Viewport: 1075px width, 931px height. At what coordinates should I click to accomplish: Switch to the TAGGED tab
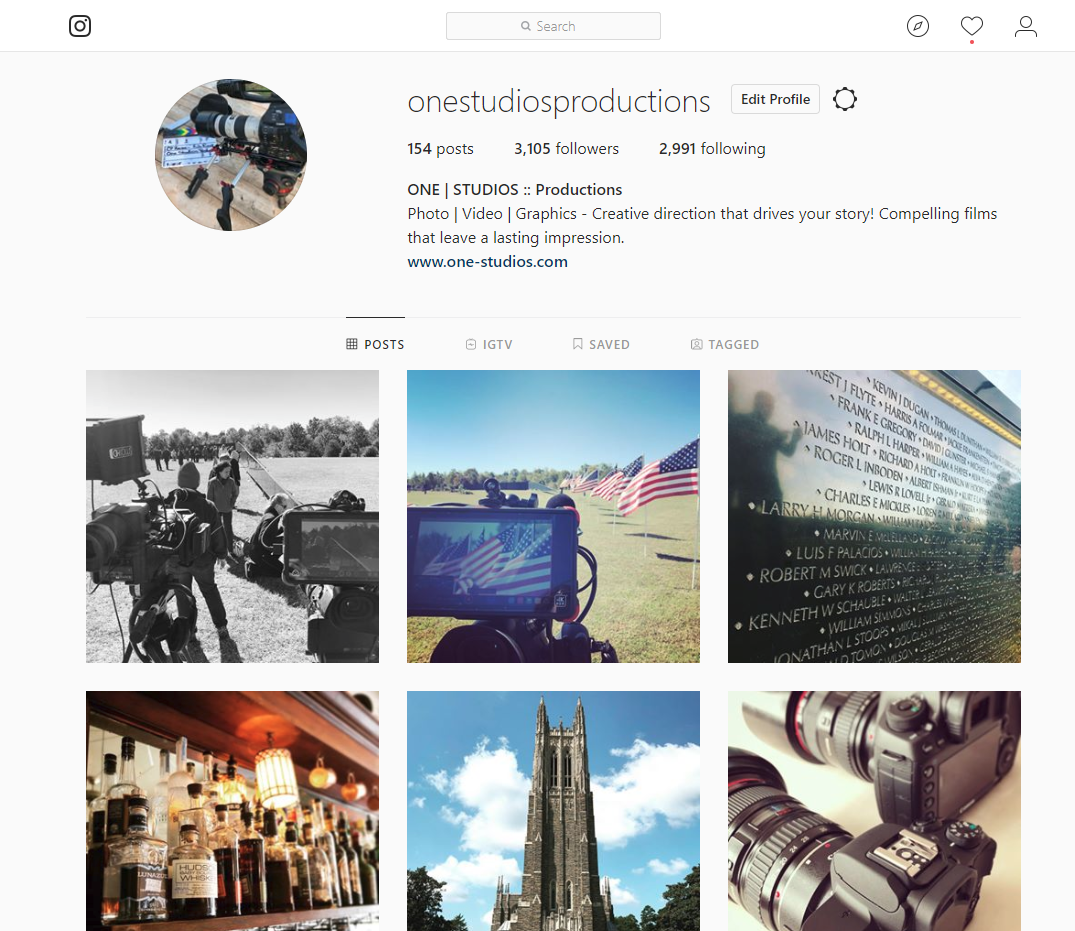725,344
